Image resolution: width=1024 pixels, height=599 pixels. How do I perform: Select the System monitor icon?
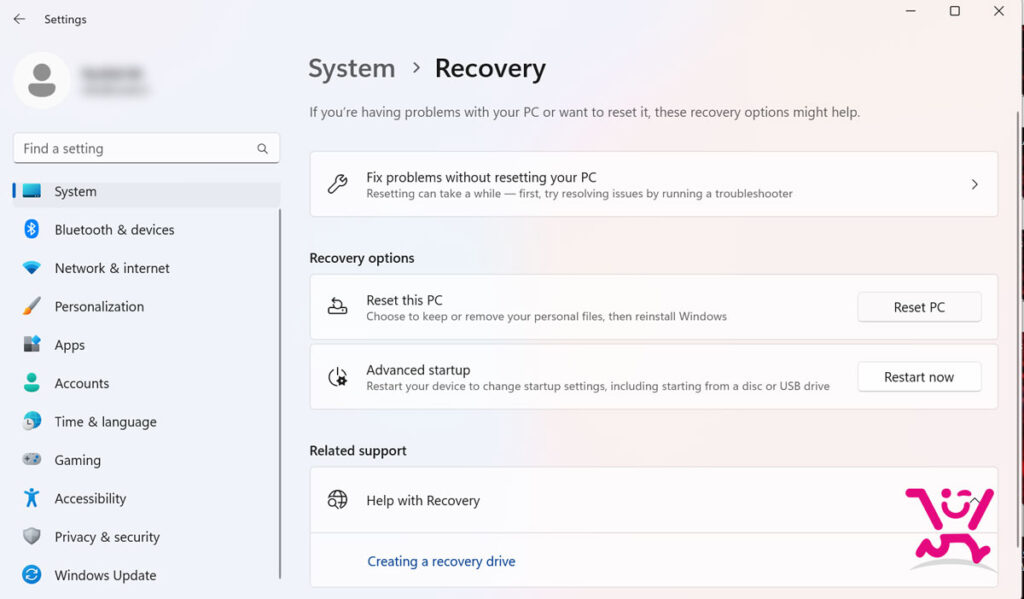(31, 191)
